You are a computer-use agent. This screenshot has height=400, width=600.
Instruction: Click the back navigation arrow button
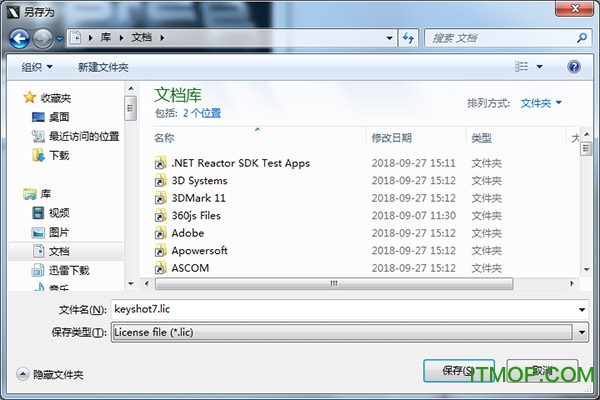coord(20,39)
